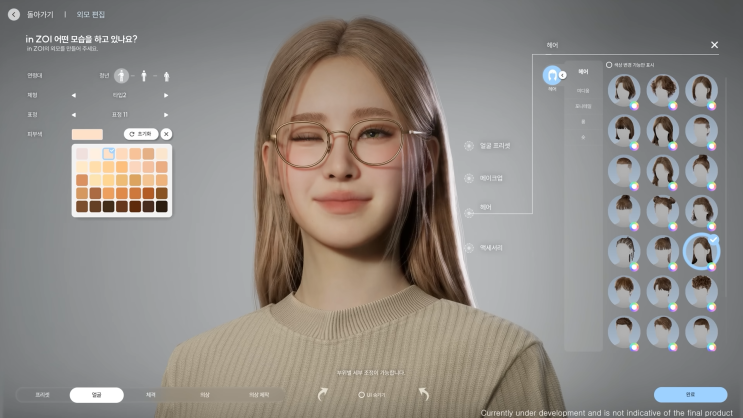Open the 메이크업 node icon
This screenshot has height=418, width=743.
[x=469, y=178]
